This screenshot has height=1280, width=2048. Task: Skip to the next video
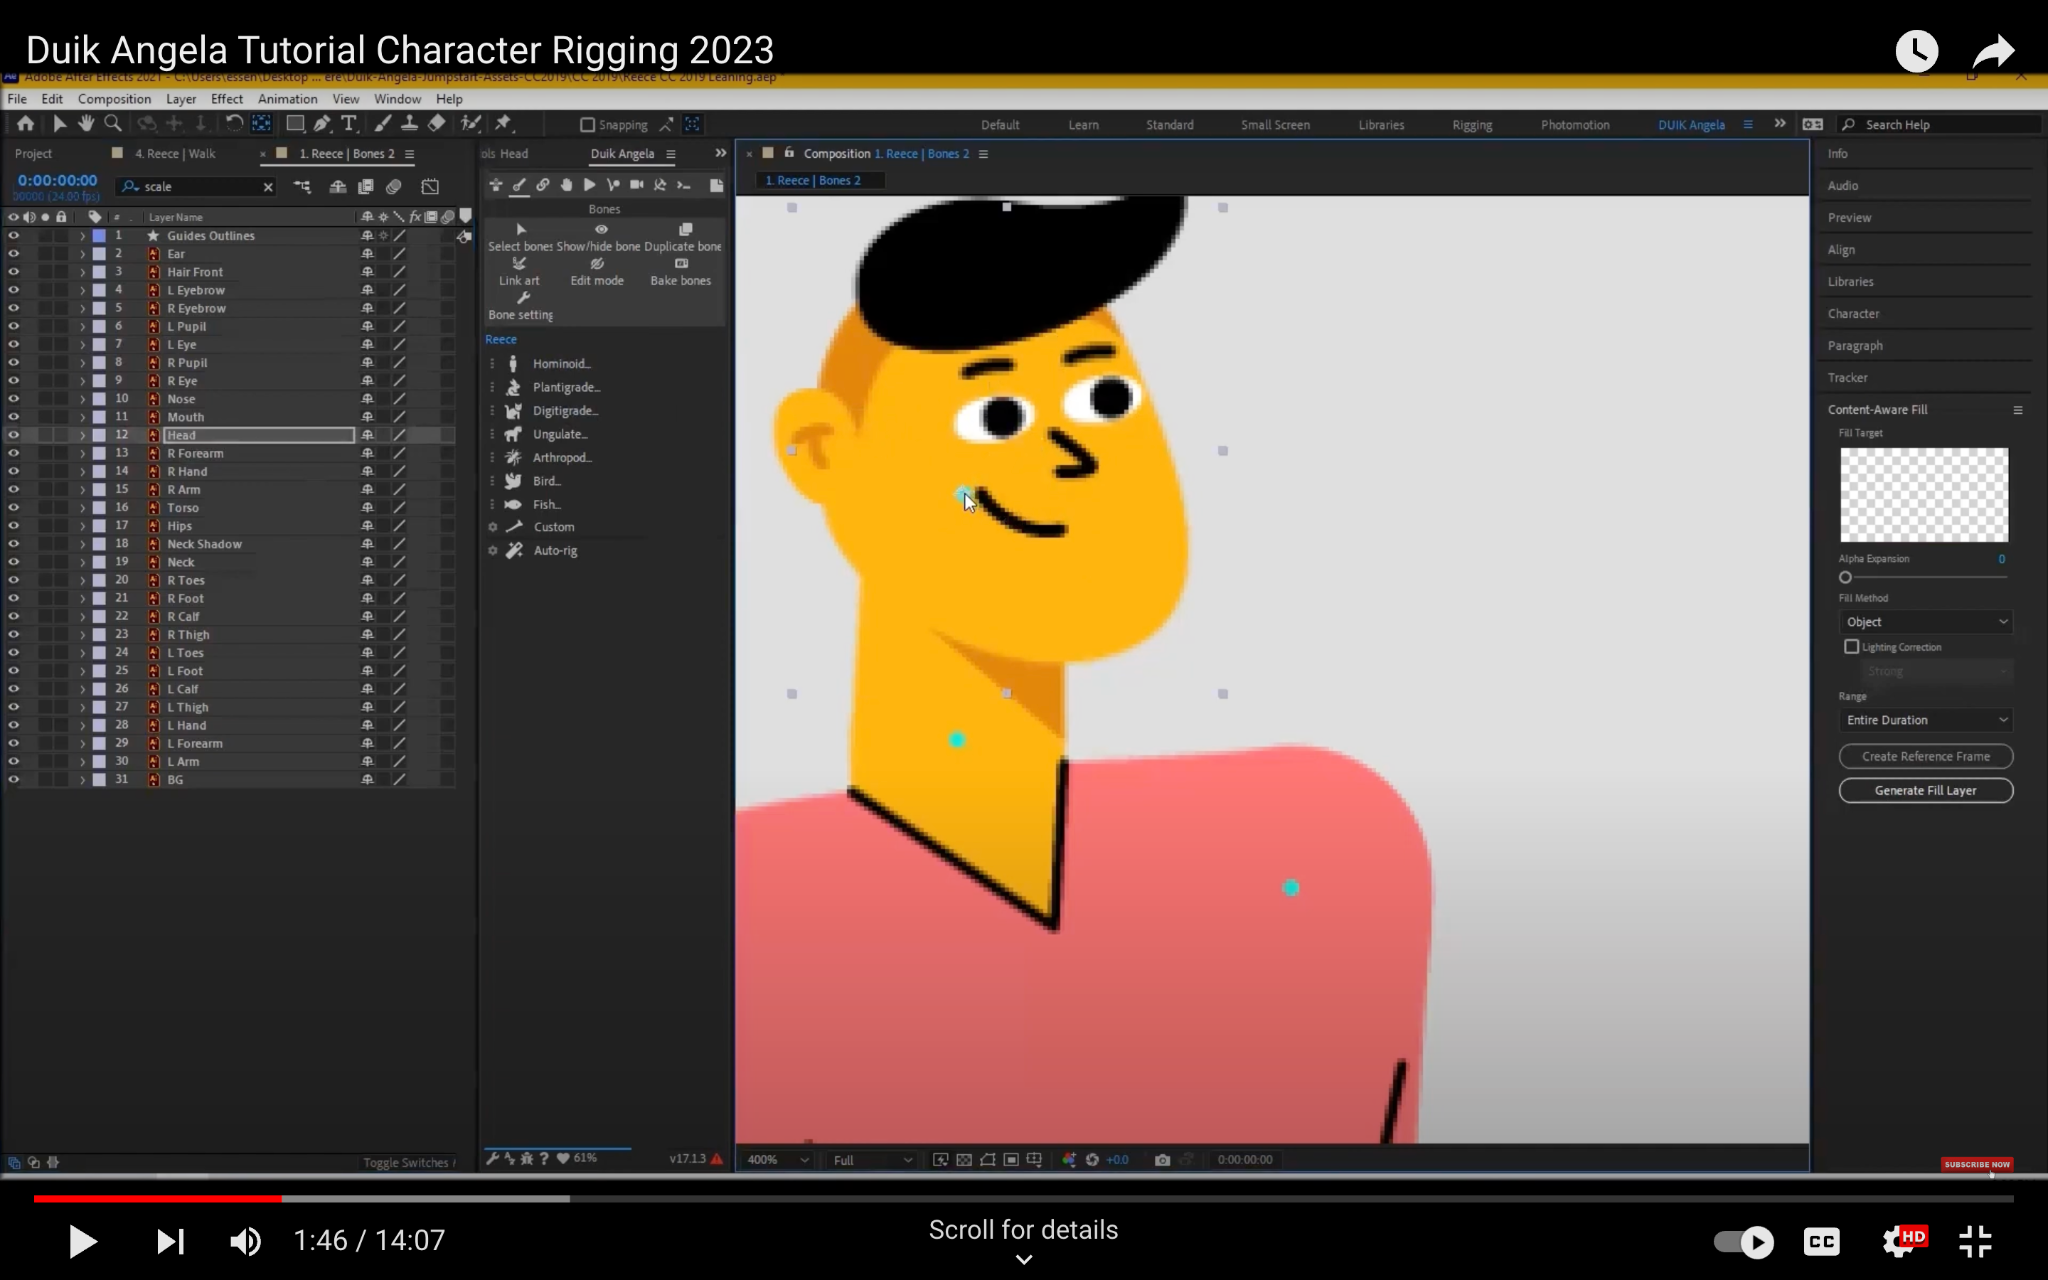[170, 1242]
